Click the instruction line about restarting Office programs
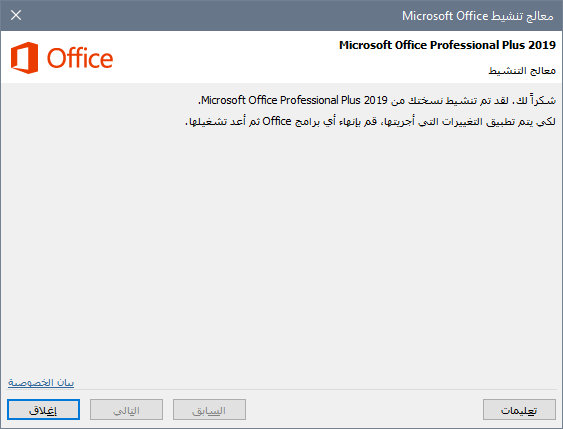Screen dimensions: 563x429 (370, 121)
